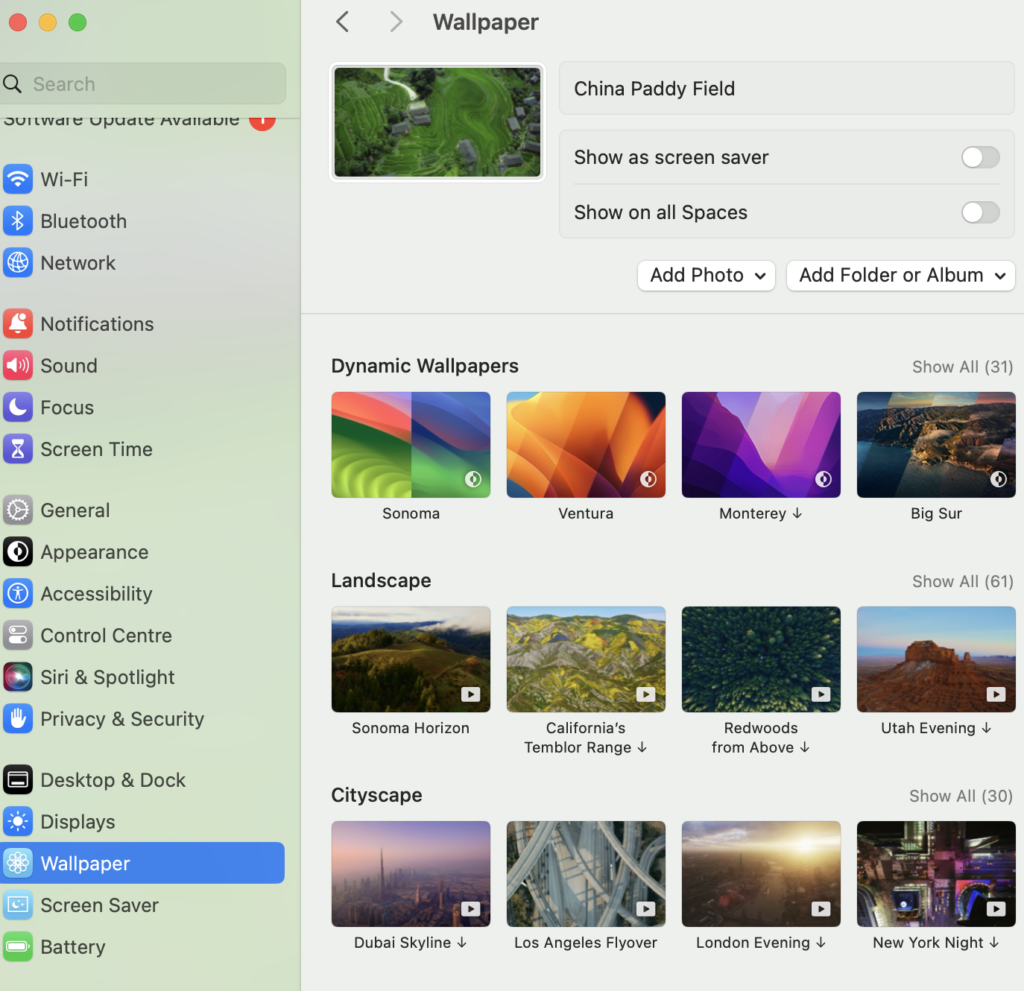Click the Privacy & Security hand icon
The height and width of the screenshot is (991, 1024).
tap(16, 719)
